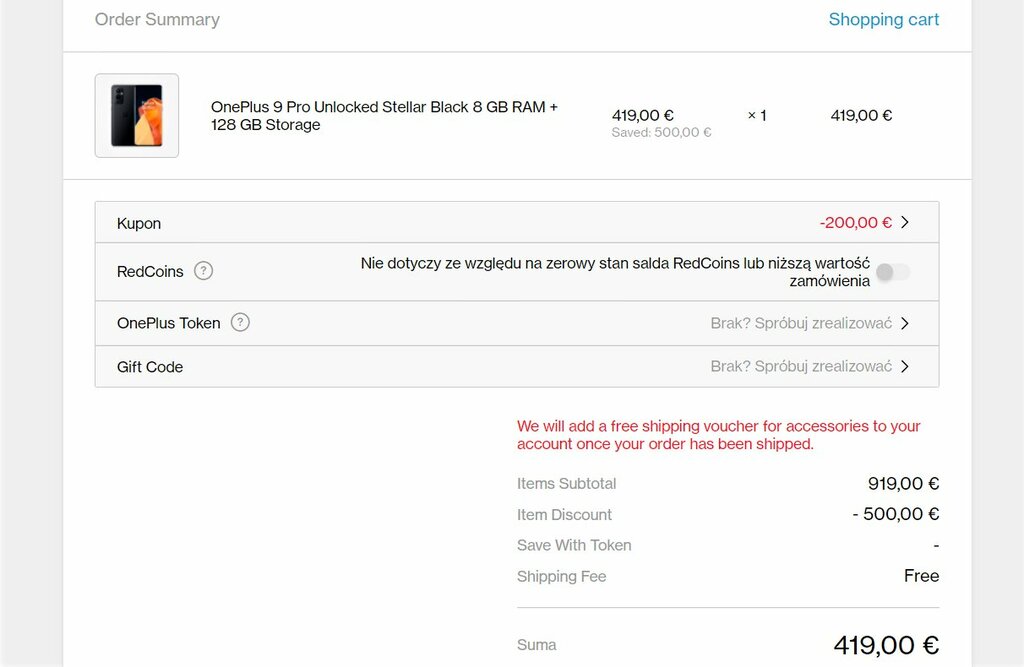Viewport: 1024px width, 667px height.
Task: Click the 'Save With Token' label
Action: tap(574, 545)
